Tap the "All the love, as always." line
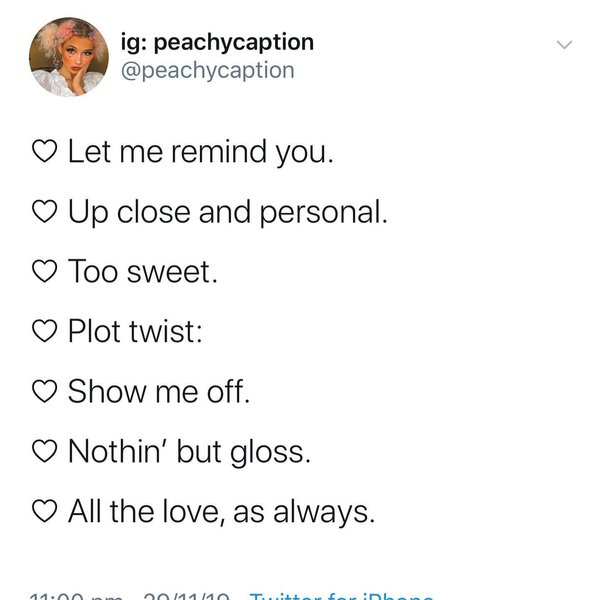 (x=221, y=513)
